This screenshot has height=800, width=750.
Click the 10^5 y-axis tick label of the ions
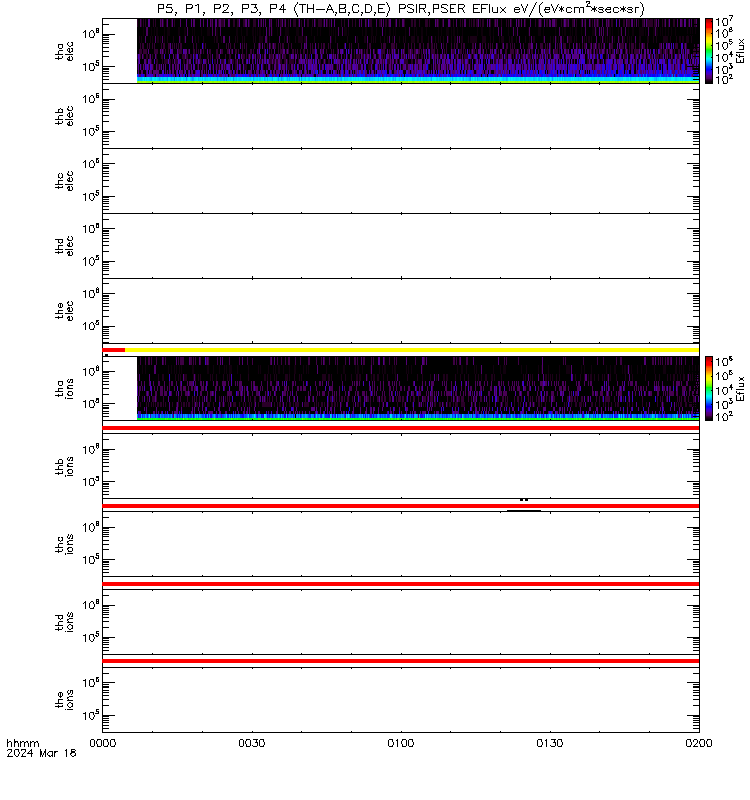91,716
